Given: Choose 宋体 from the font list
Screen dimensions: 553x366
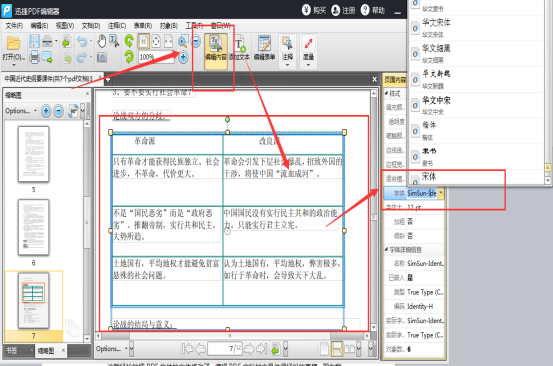Looking at the screenshot, I should [477, 177].
